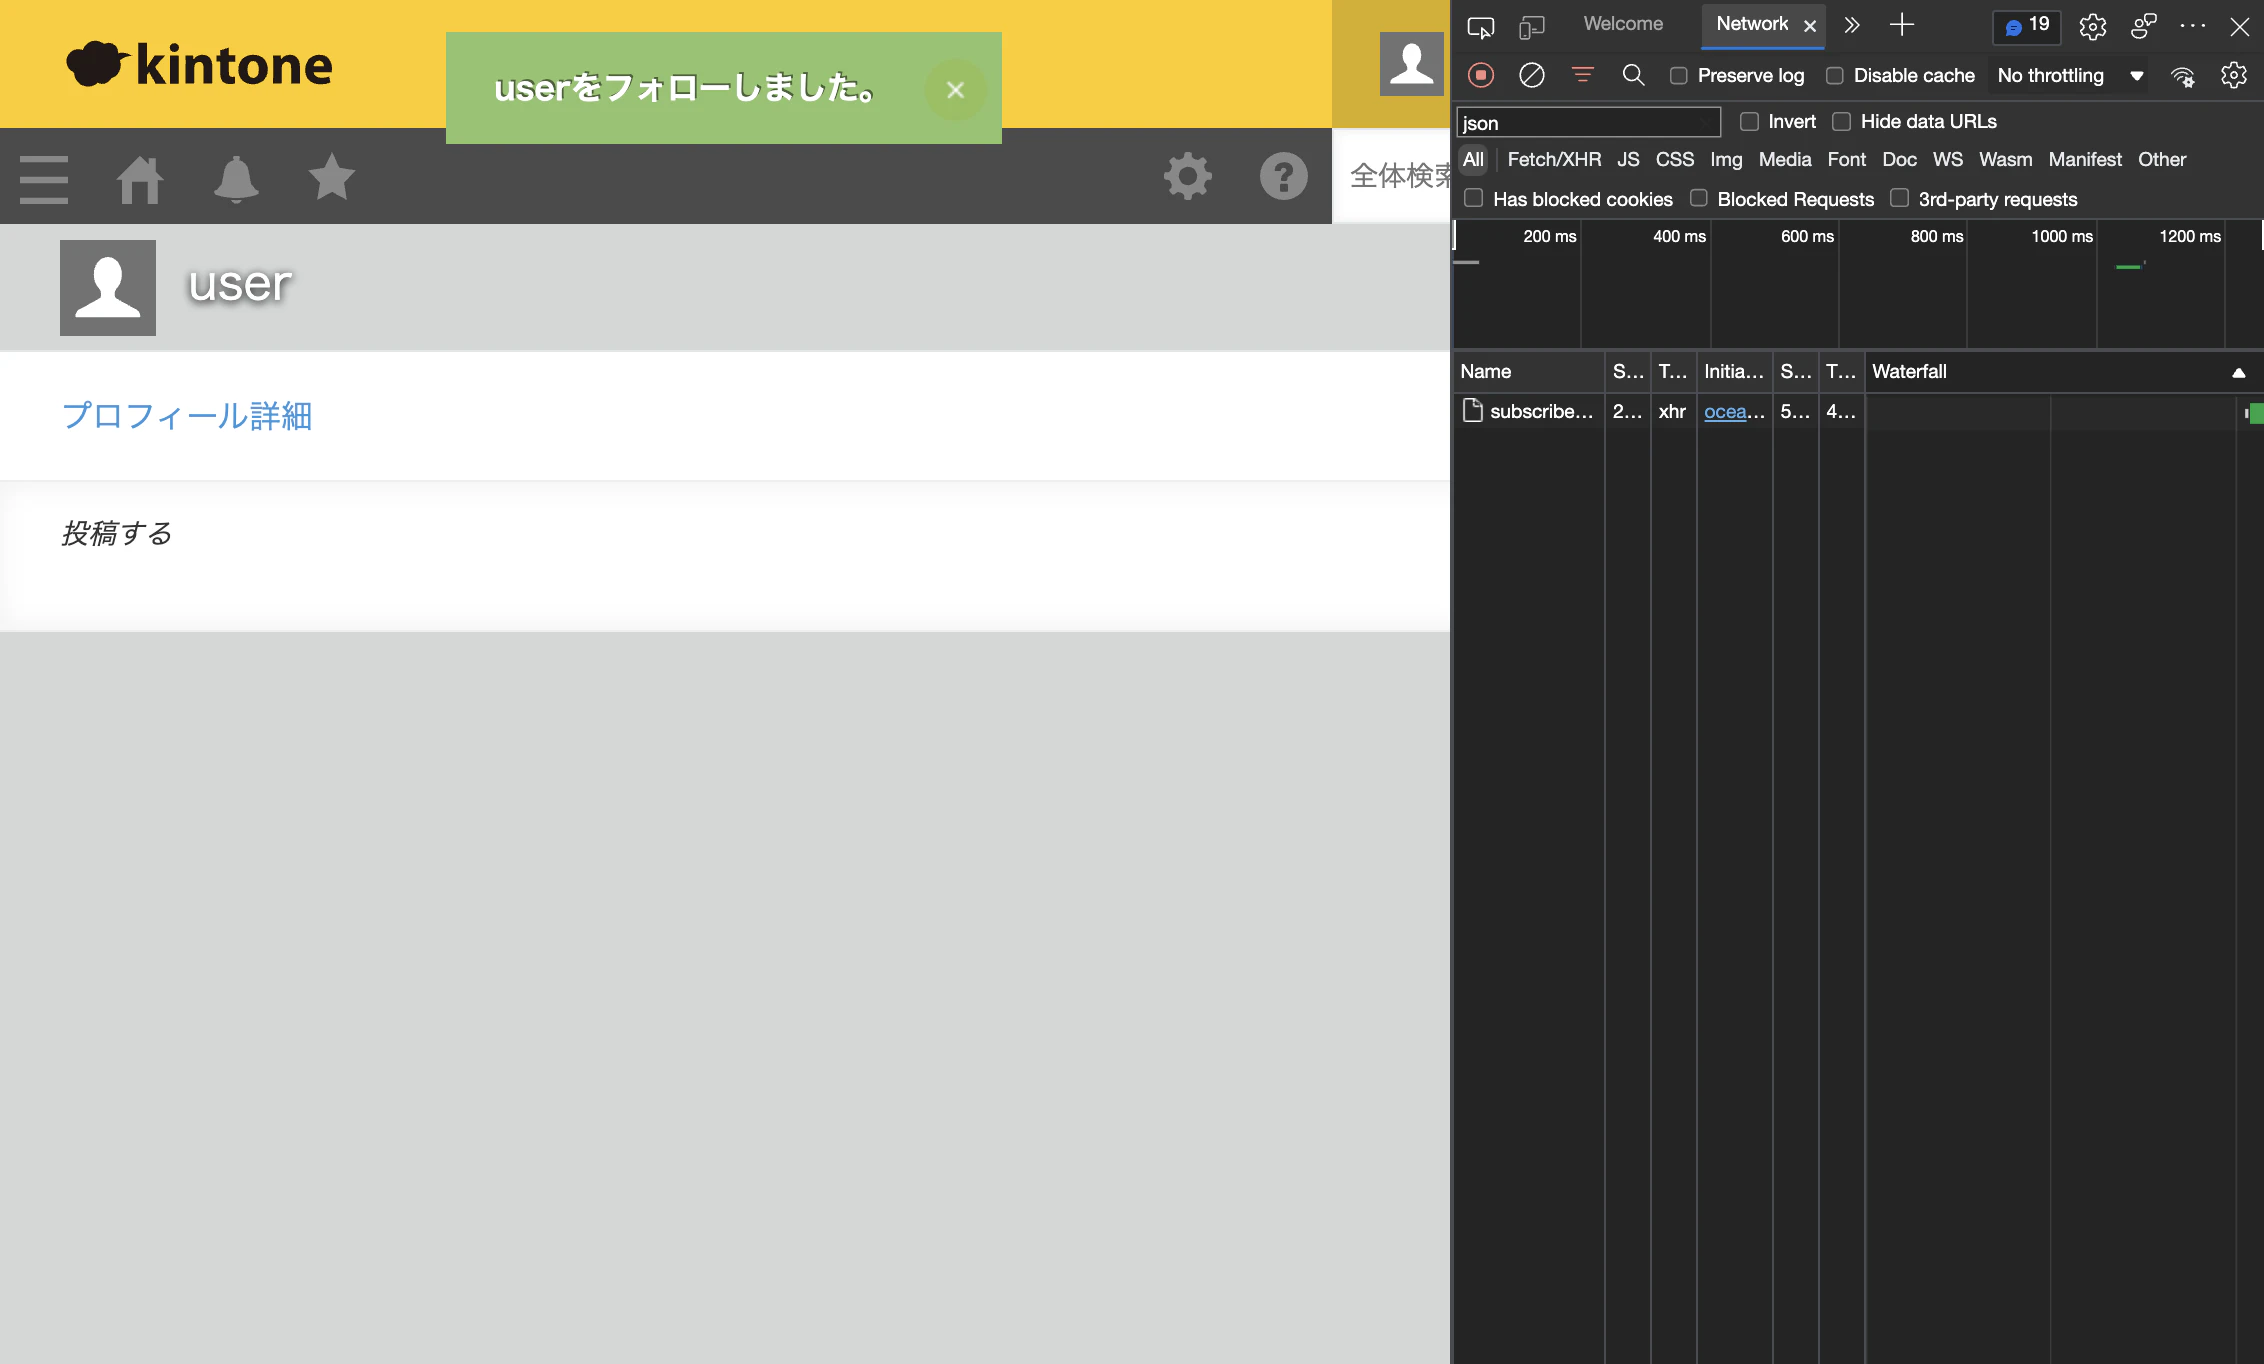The image size is (2264, 1364).
Task: Open network panel settings gear
Action: tap(2234, 75)
